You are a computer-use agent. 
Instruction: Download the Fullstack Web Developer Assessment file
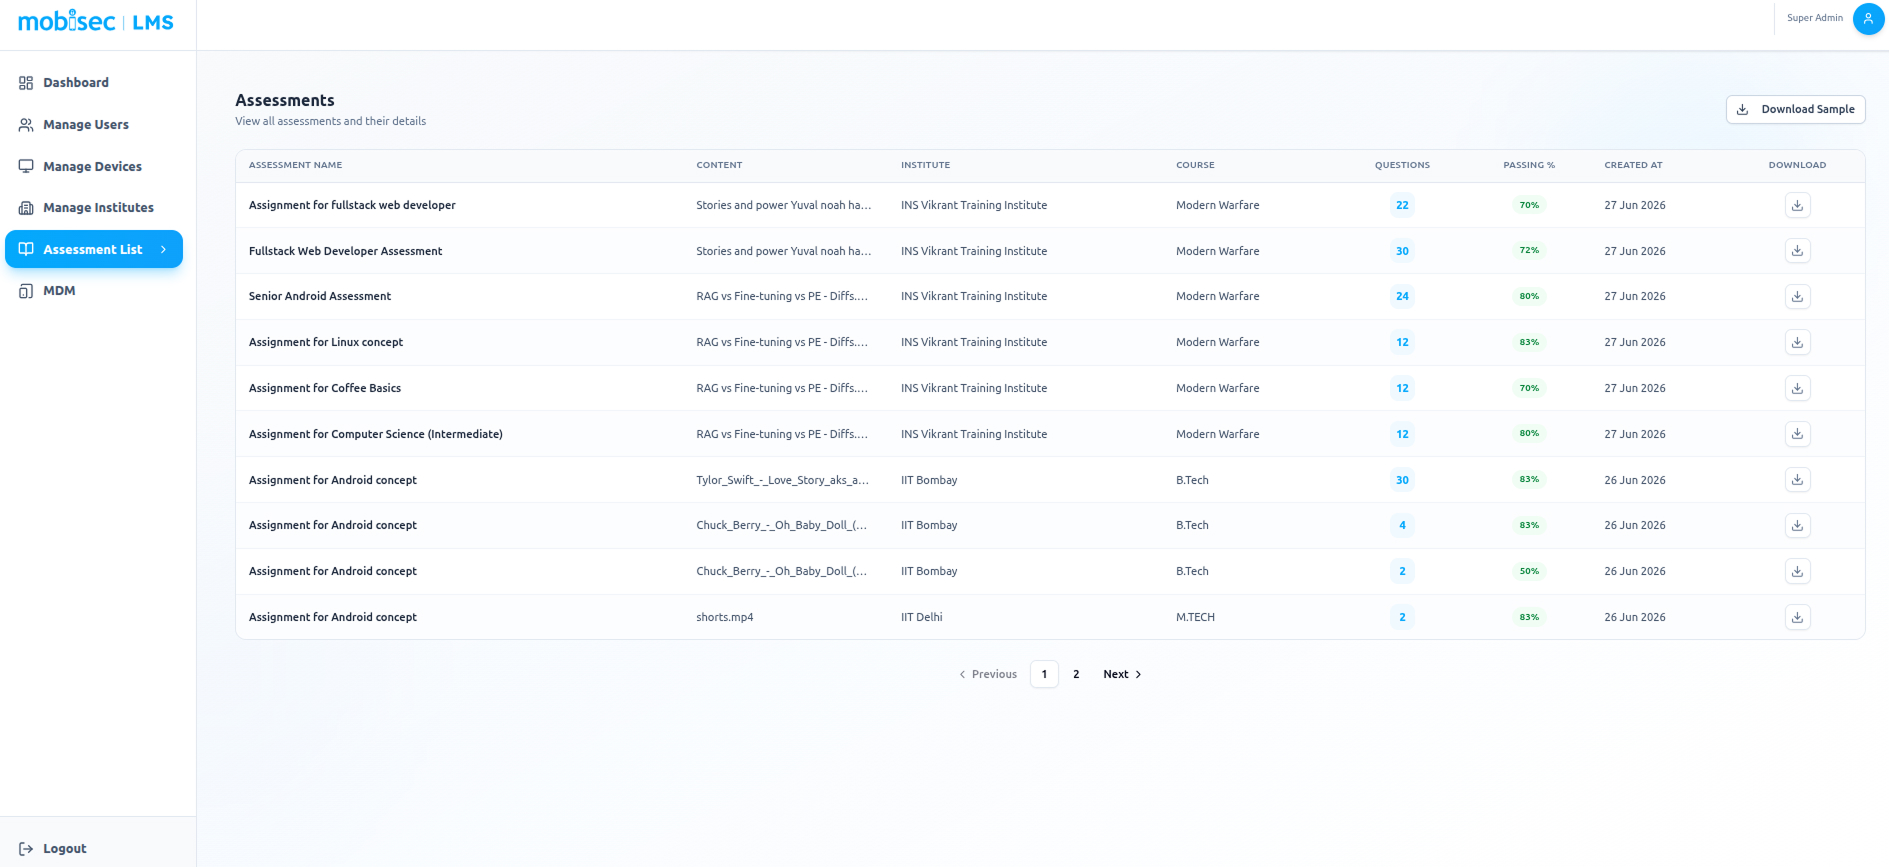[x=1797, y=251]
